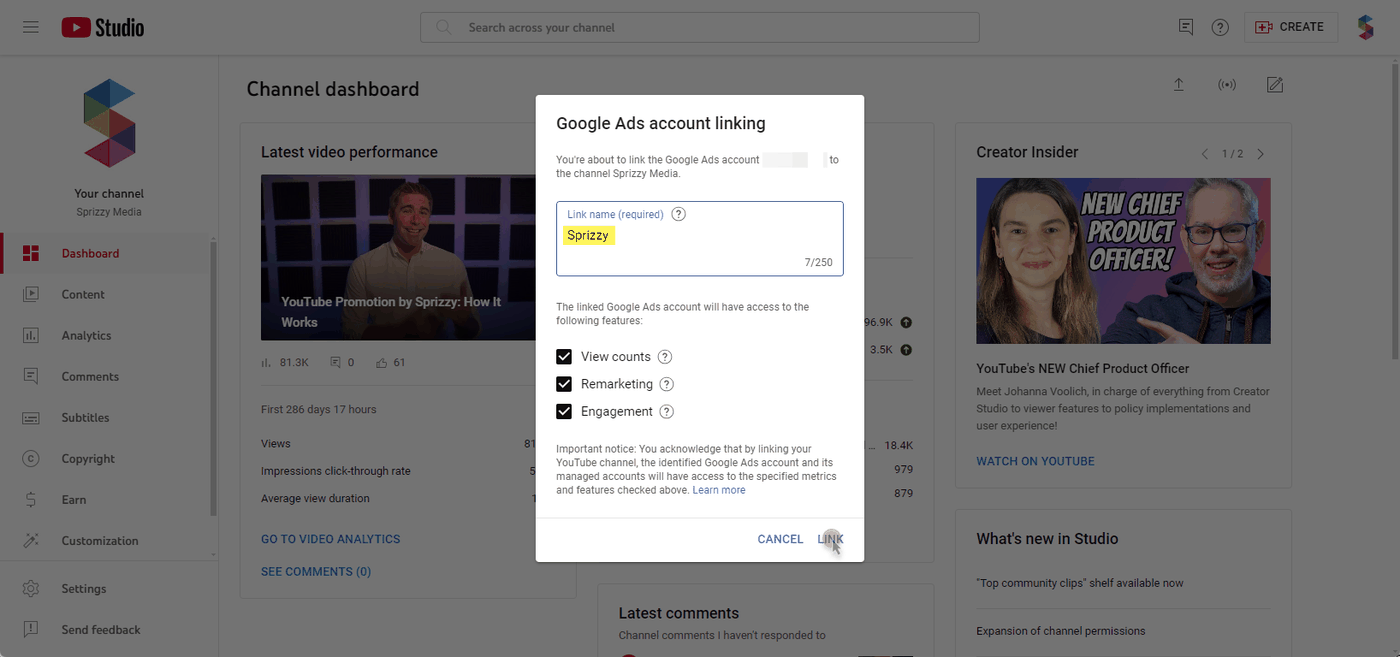Click "Impressions click-through rate" text
This screenshot has height=657, width=1400.
336,471
